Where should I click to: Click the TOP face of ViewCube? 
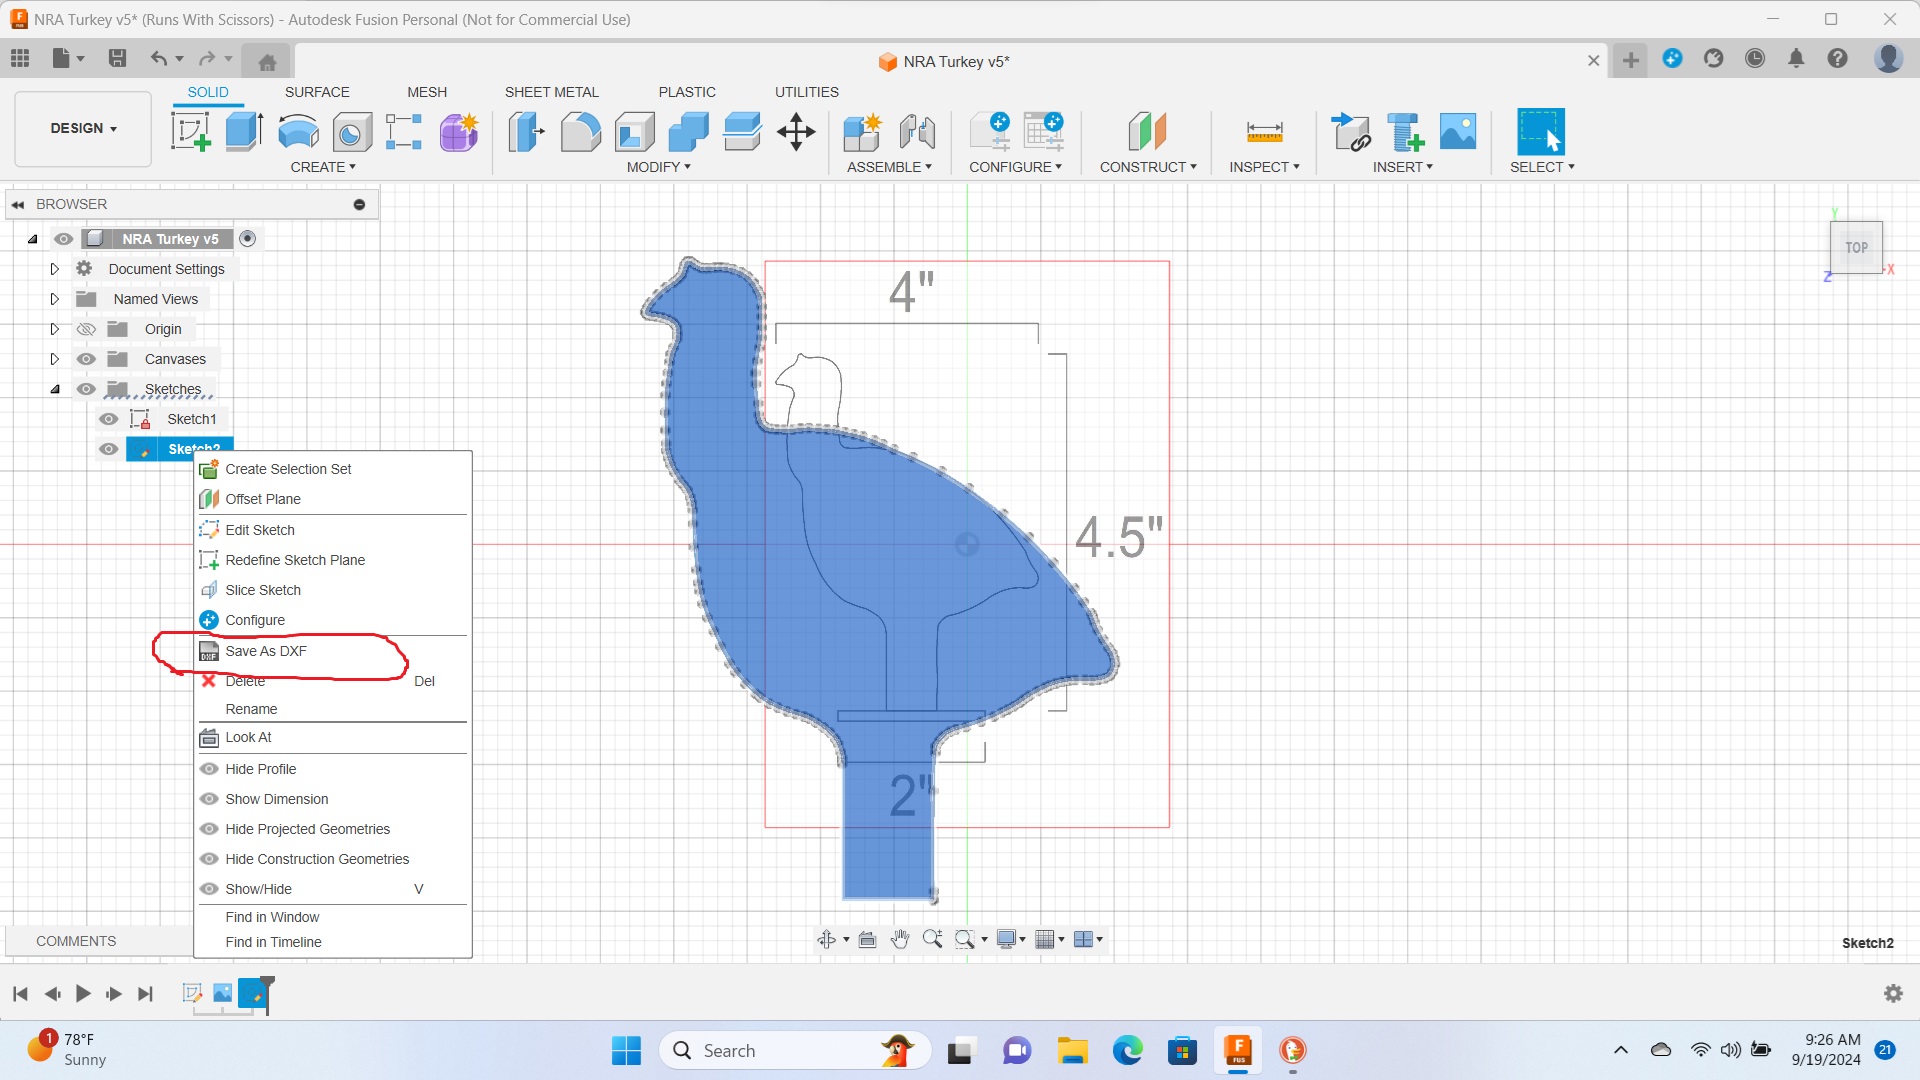click(1856, 247)
